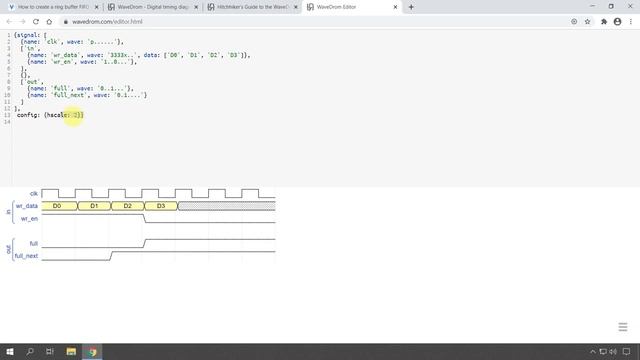Place cursor in the clk signal code line

pos(72,42)
